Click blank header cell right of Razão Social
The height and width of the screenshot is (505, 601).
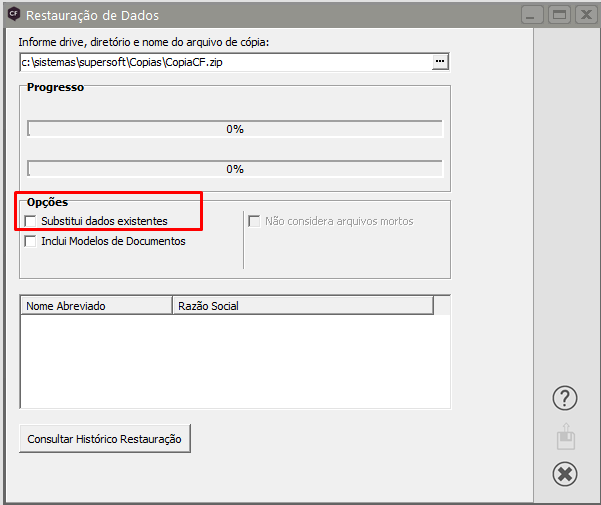click(x=442, y=305)
